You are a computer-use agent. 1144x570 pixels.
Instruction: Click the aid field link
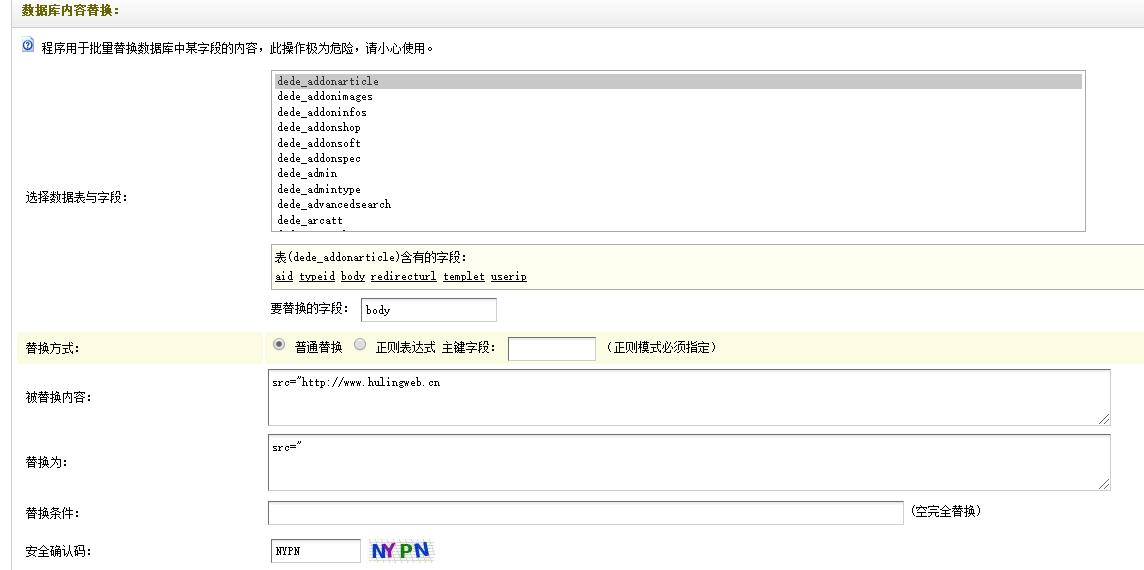tap(284, 277)
